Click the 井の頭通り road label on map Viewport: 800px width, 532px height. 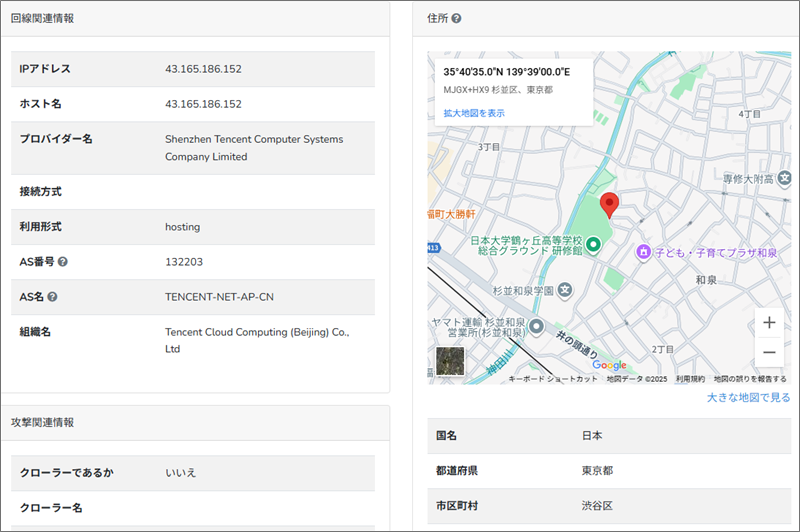coord(577,345)
